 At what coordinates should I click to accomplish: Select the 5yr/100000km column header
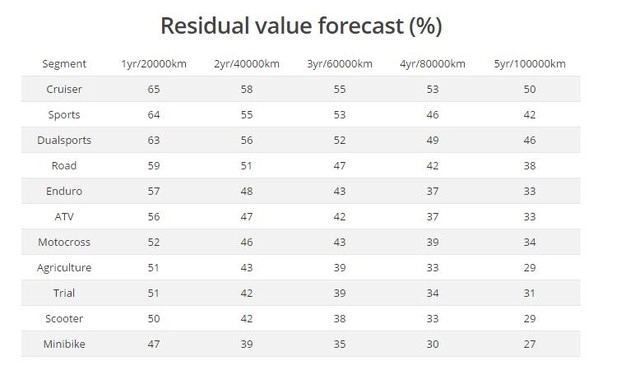click(x=530, y=64)
